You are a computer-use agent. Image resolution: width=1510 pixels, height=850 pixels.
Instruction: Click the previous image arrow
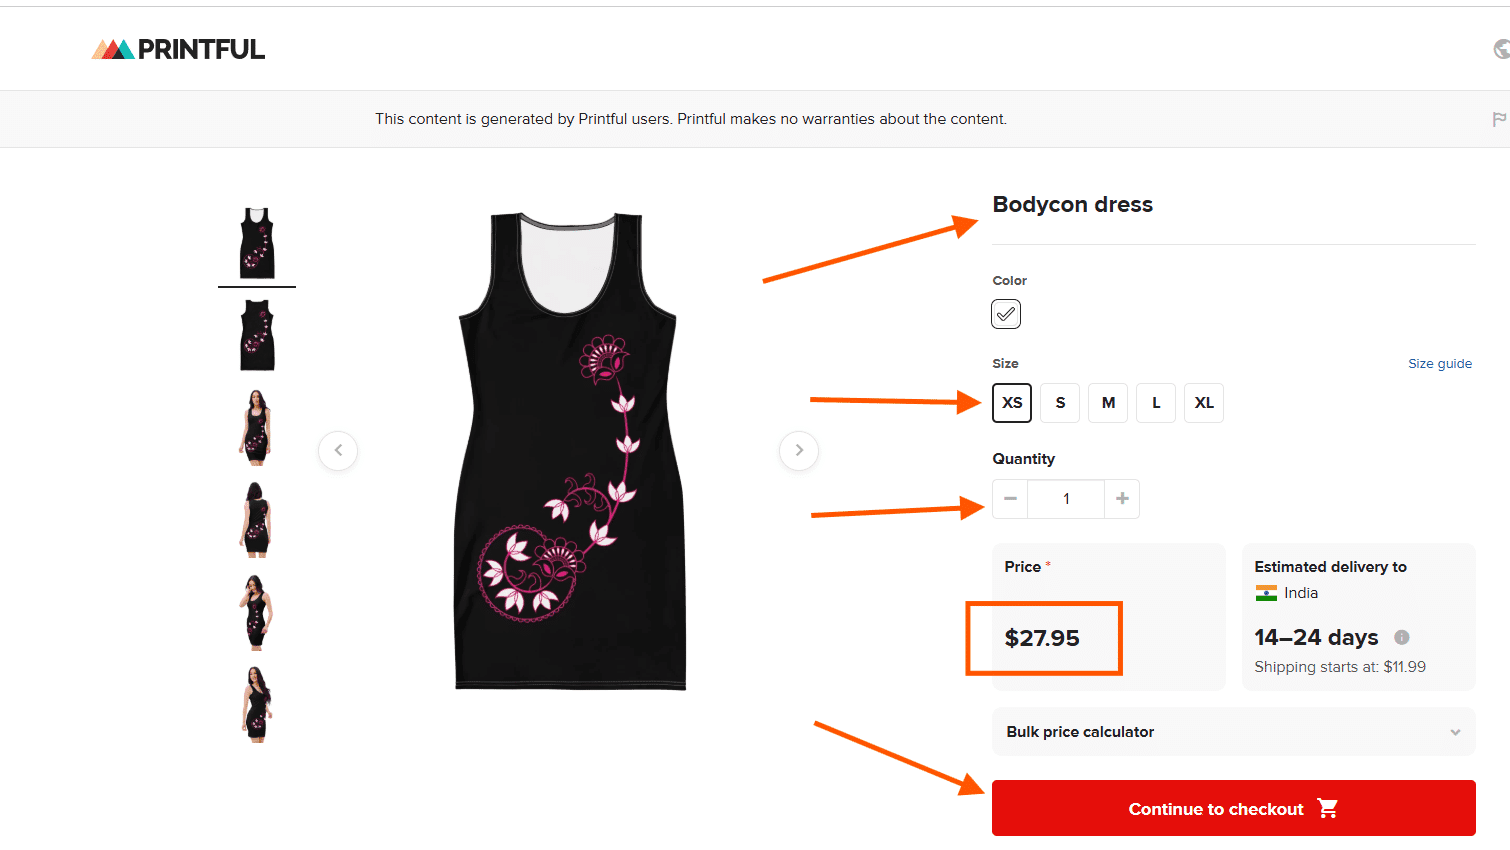(x=338, y=451)
